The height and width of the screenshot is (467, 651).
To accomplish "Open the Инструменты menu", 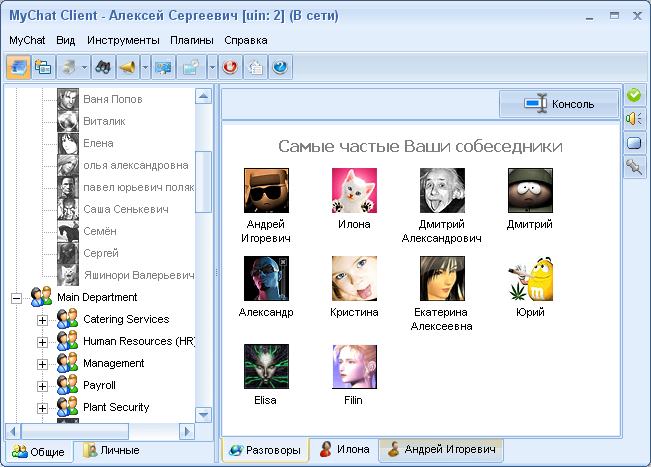I will (x=123, y=40).
